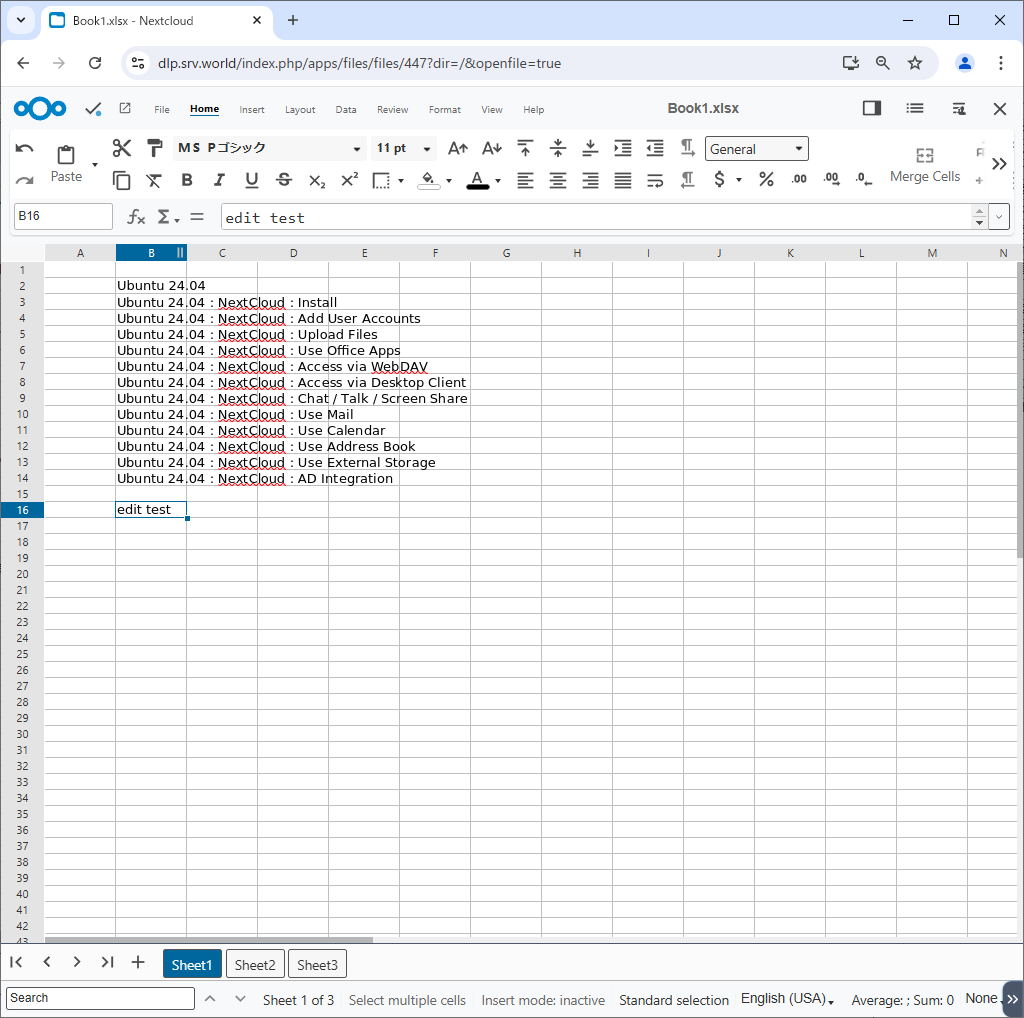The width and height of the screenshot is (1024, 1018).
Task: Open the File menu
Action: [162, 110]
